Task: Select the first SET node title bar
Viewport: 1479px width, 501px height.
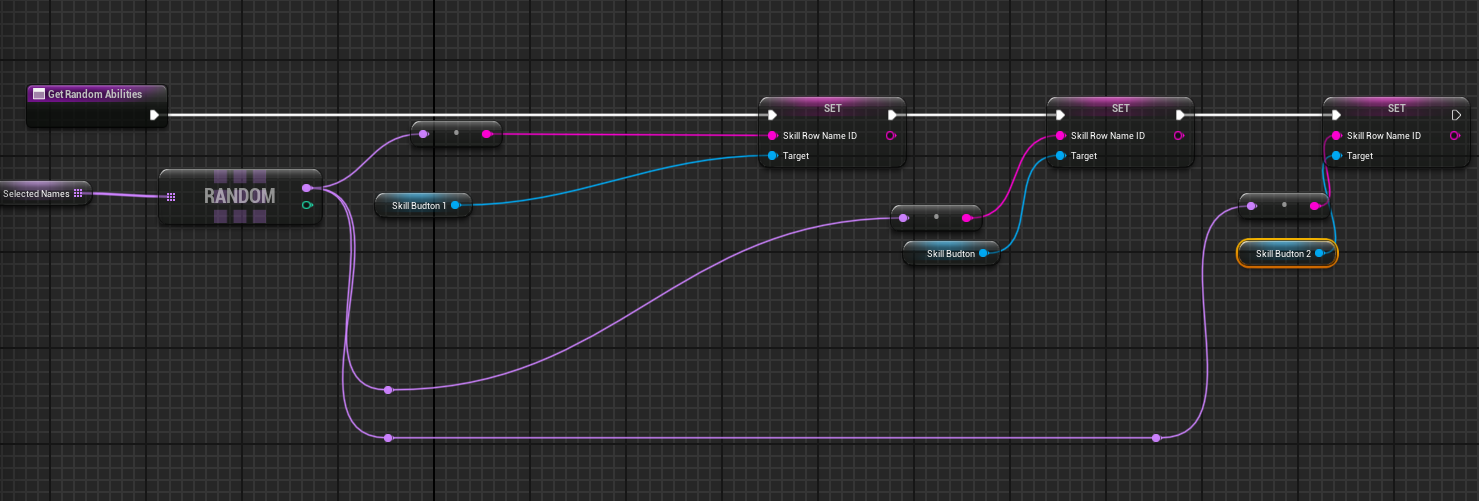Action: (832, 107)
